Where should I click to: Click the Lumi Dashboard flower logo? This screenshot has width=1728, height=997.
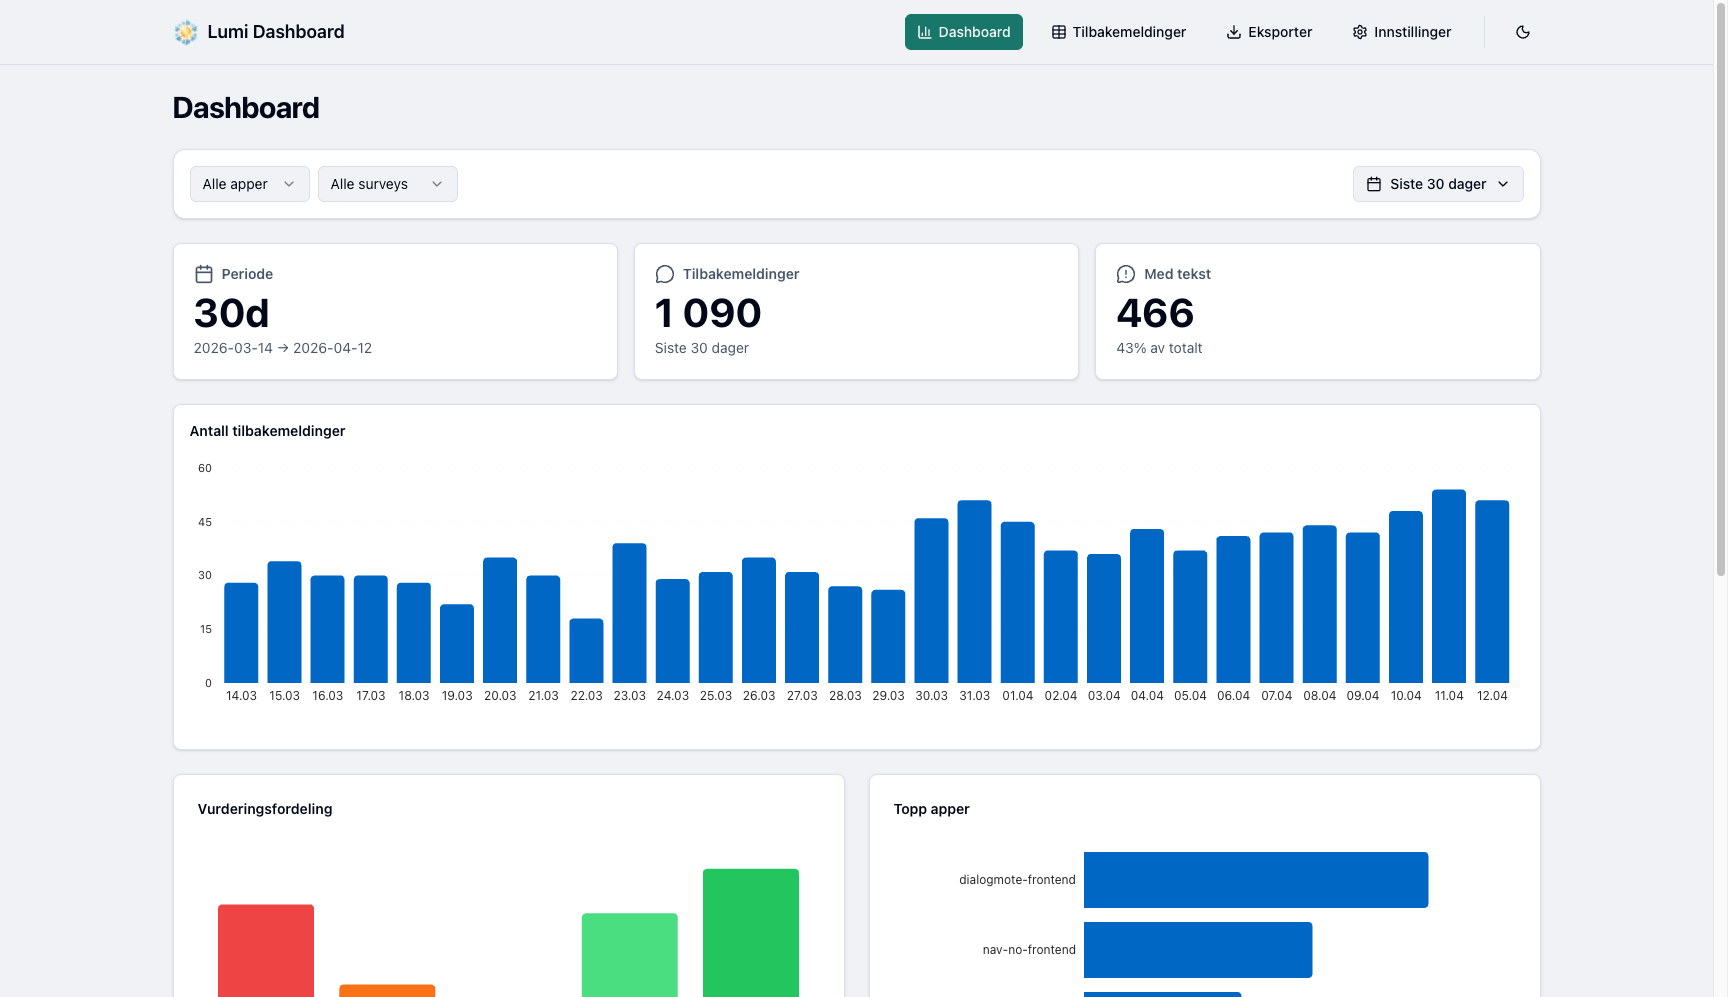185,31
